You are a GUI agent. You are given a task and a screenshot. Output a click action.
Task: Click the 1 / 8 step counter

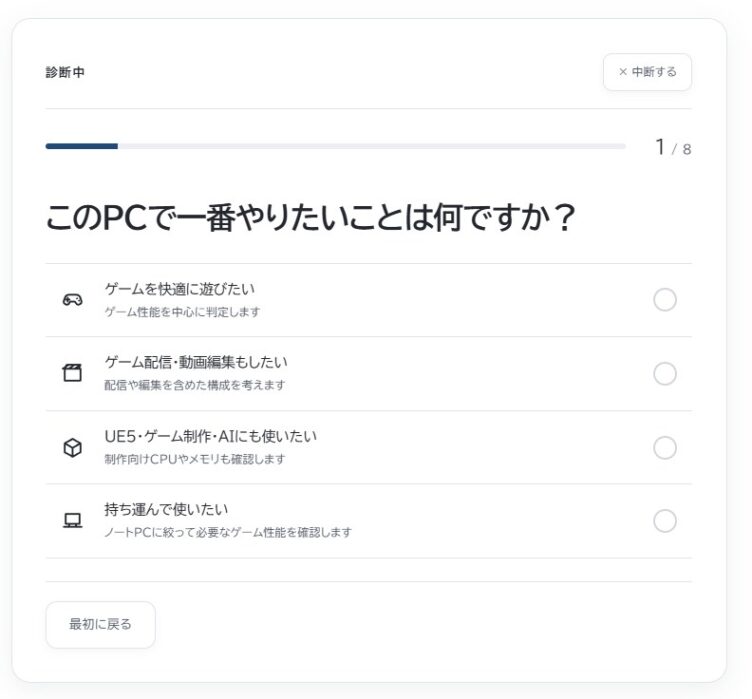(673, 147)
